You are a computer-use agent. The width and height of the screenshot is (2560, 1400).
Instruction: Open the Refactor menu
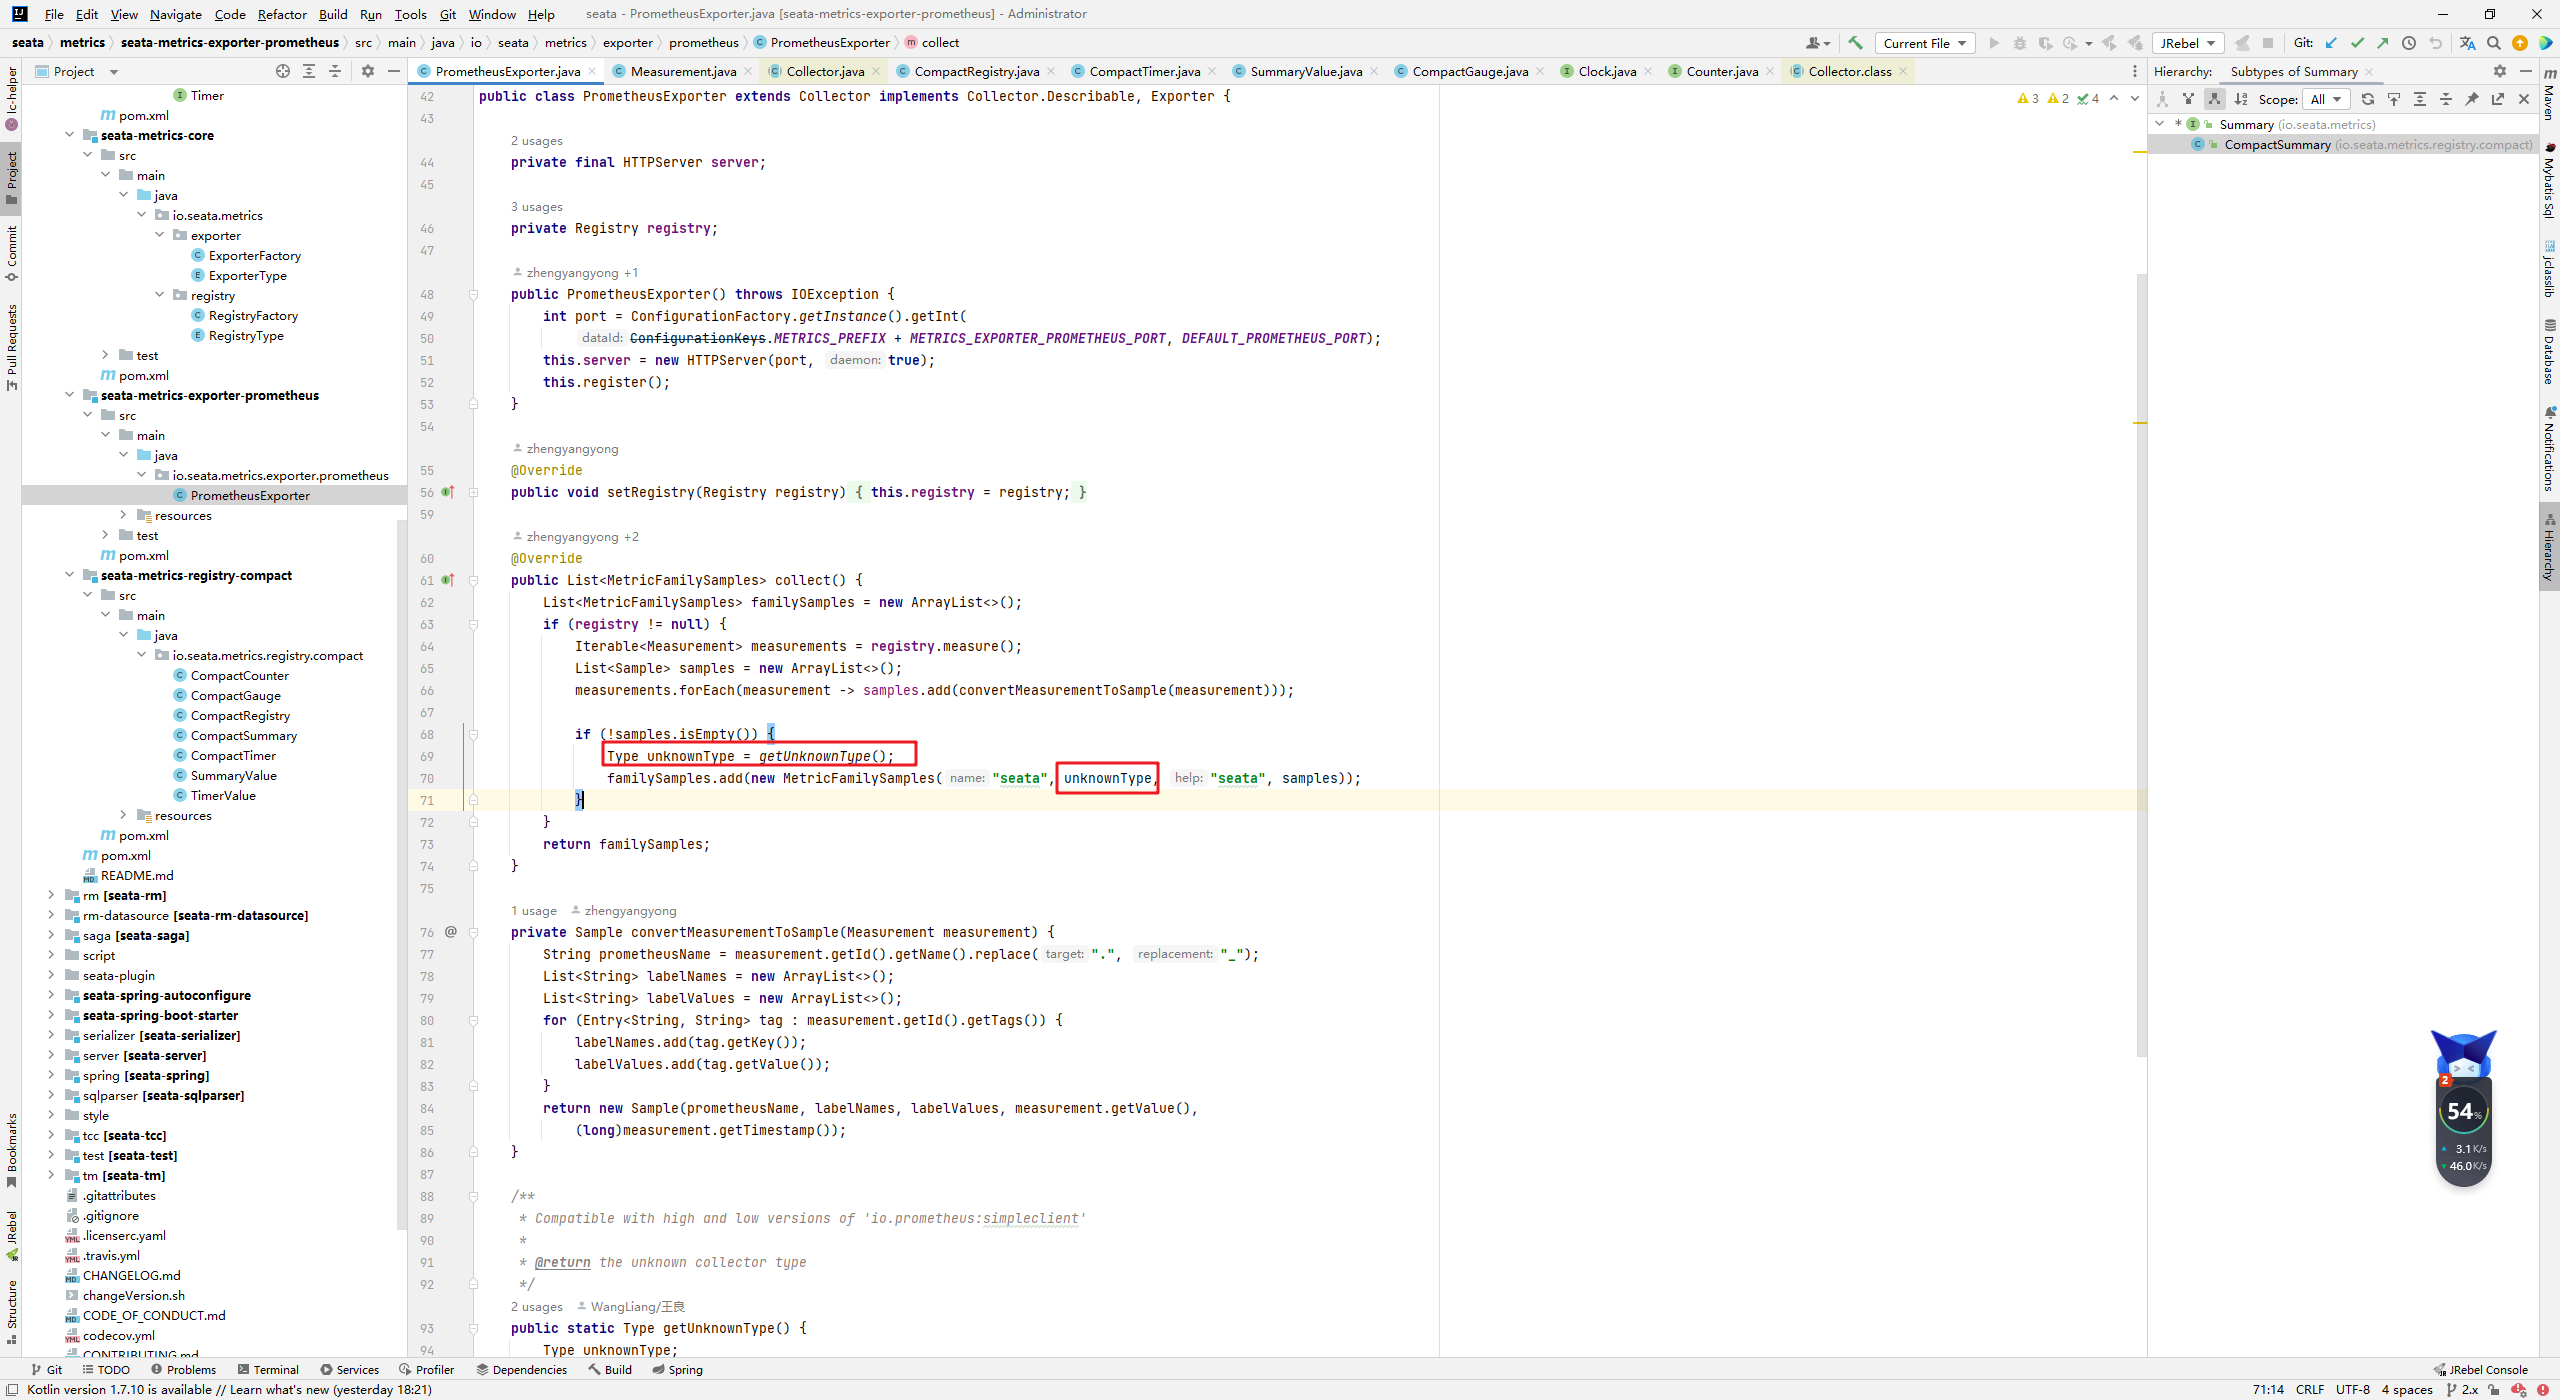281,14
